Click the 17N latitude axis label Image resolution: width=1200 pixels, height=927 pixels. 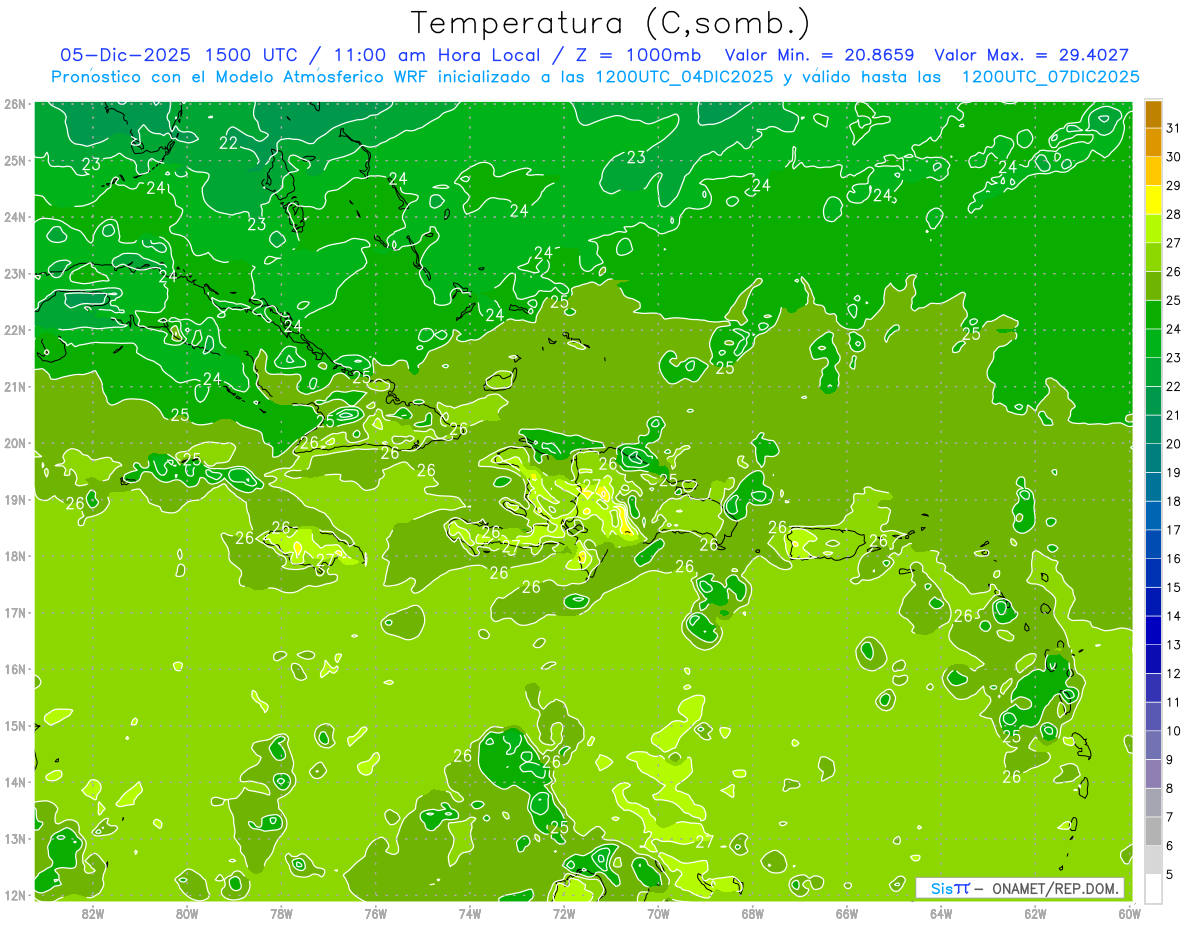tap(14, 612)
